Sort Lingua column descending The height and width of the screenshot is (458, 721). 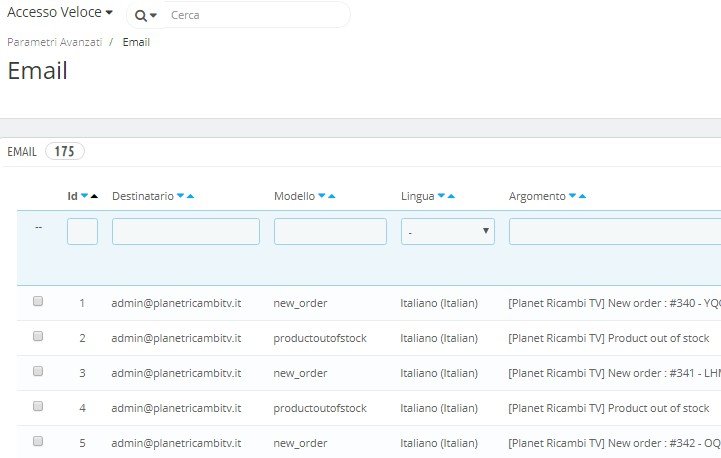[x=441, y=196]
